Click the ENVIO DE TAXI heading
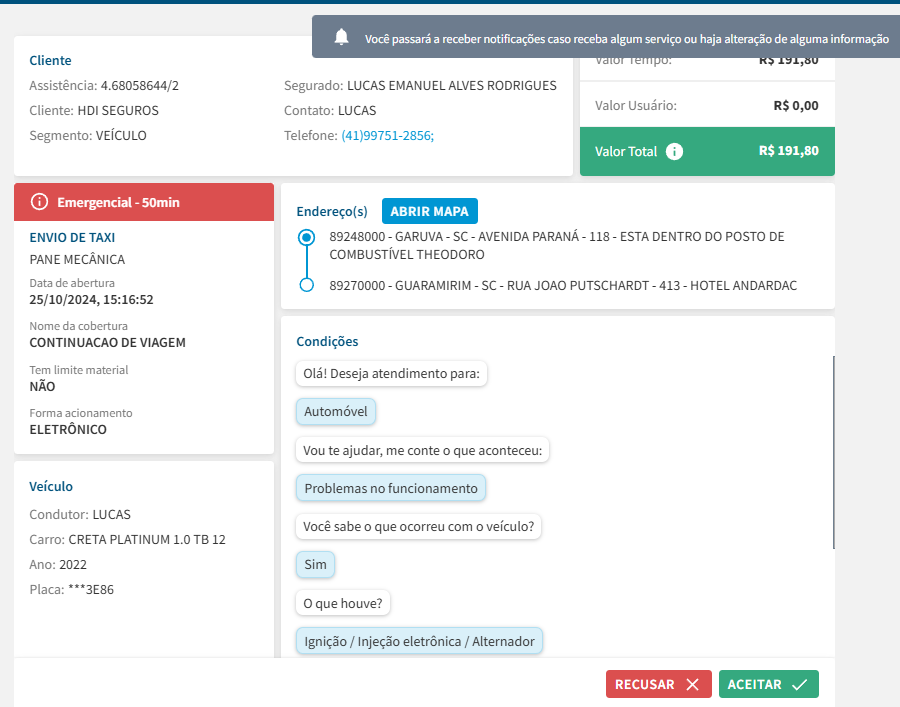This screenshot has height=707, width=900. pyautogui.click(x=72, y=238)
